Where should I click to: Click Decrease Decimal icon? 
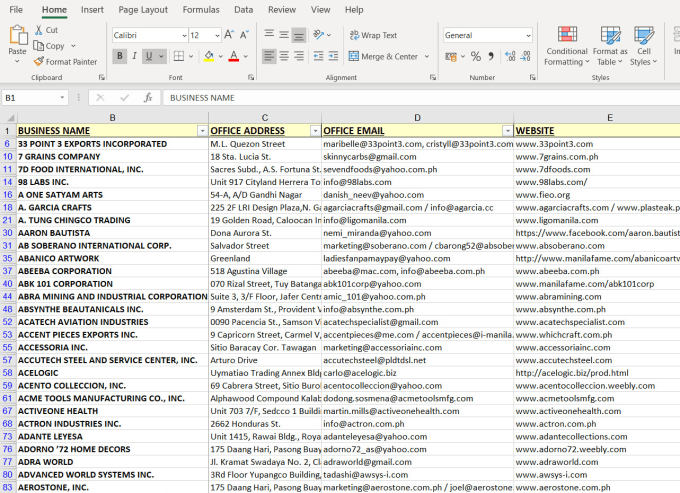525,56
